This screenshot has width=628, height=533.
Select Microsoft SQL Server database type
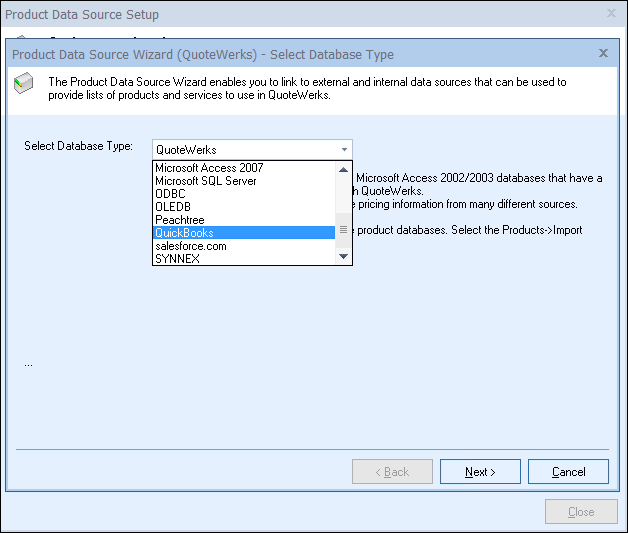pos(206,181)
